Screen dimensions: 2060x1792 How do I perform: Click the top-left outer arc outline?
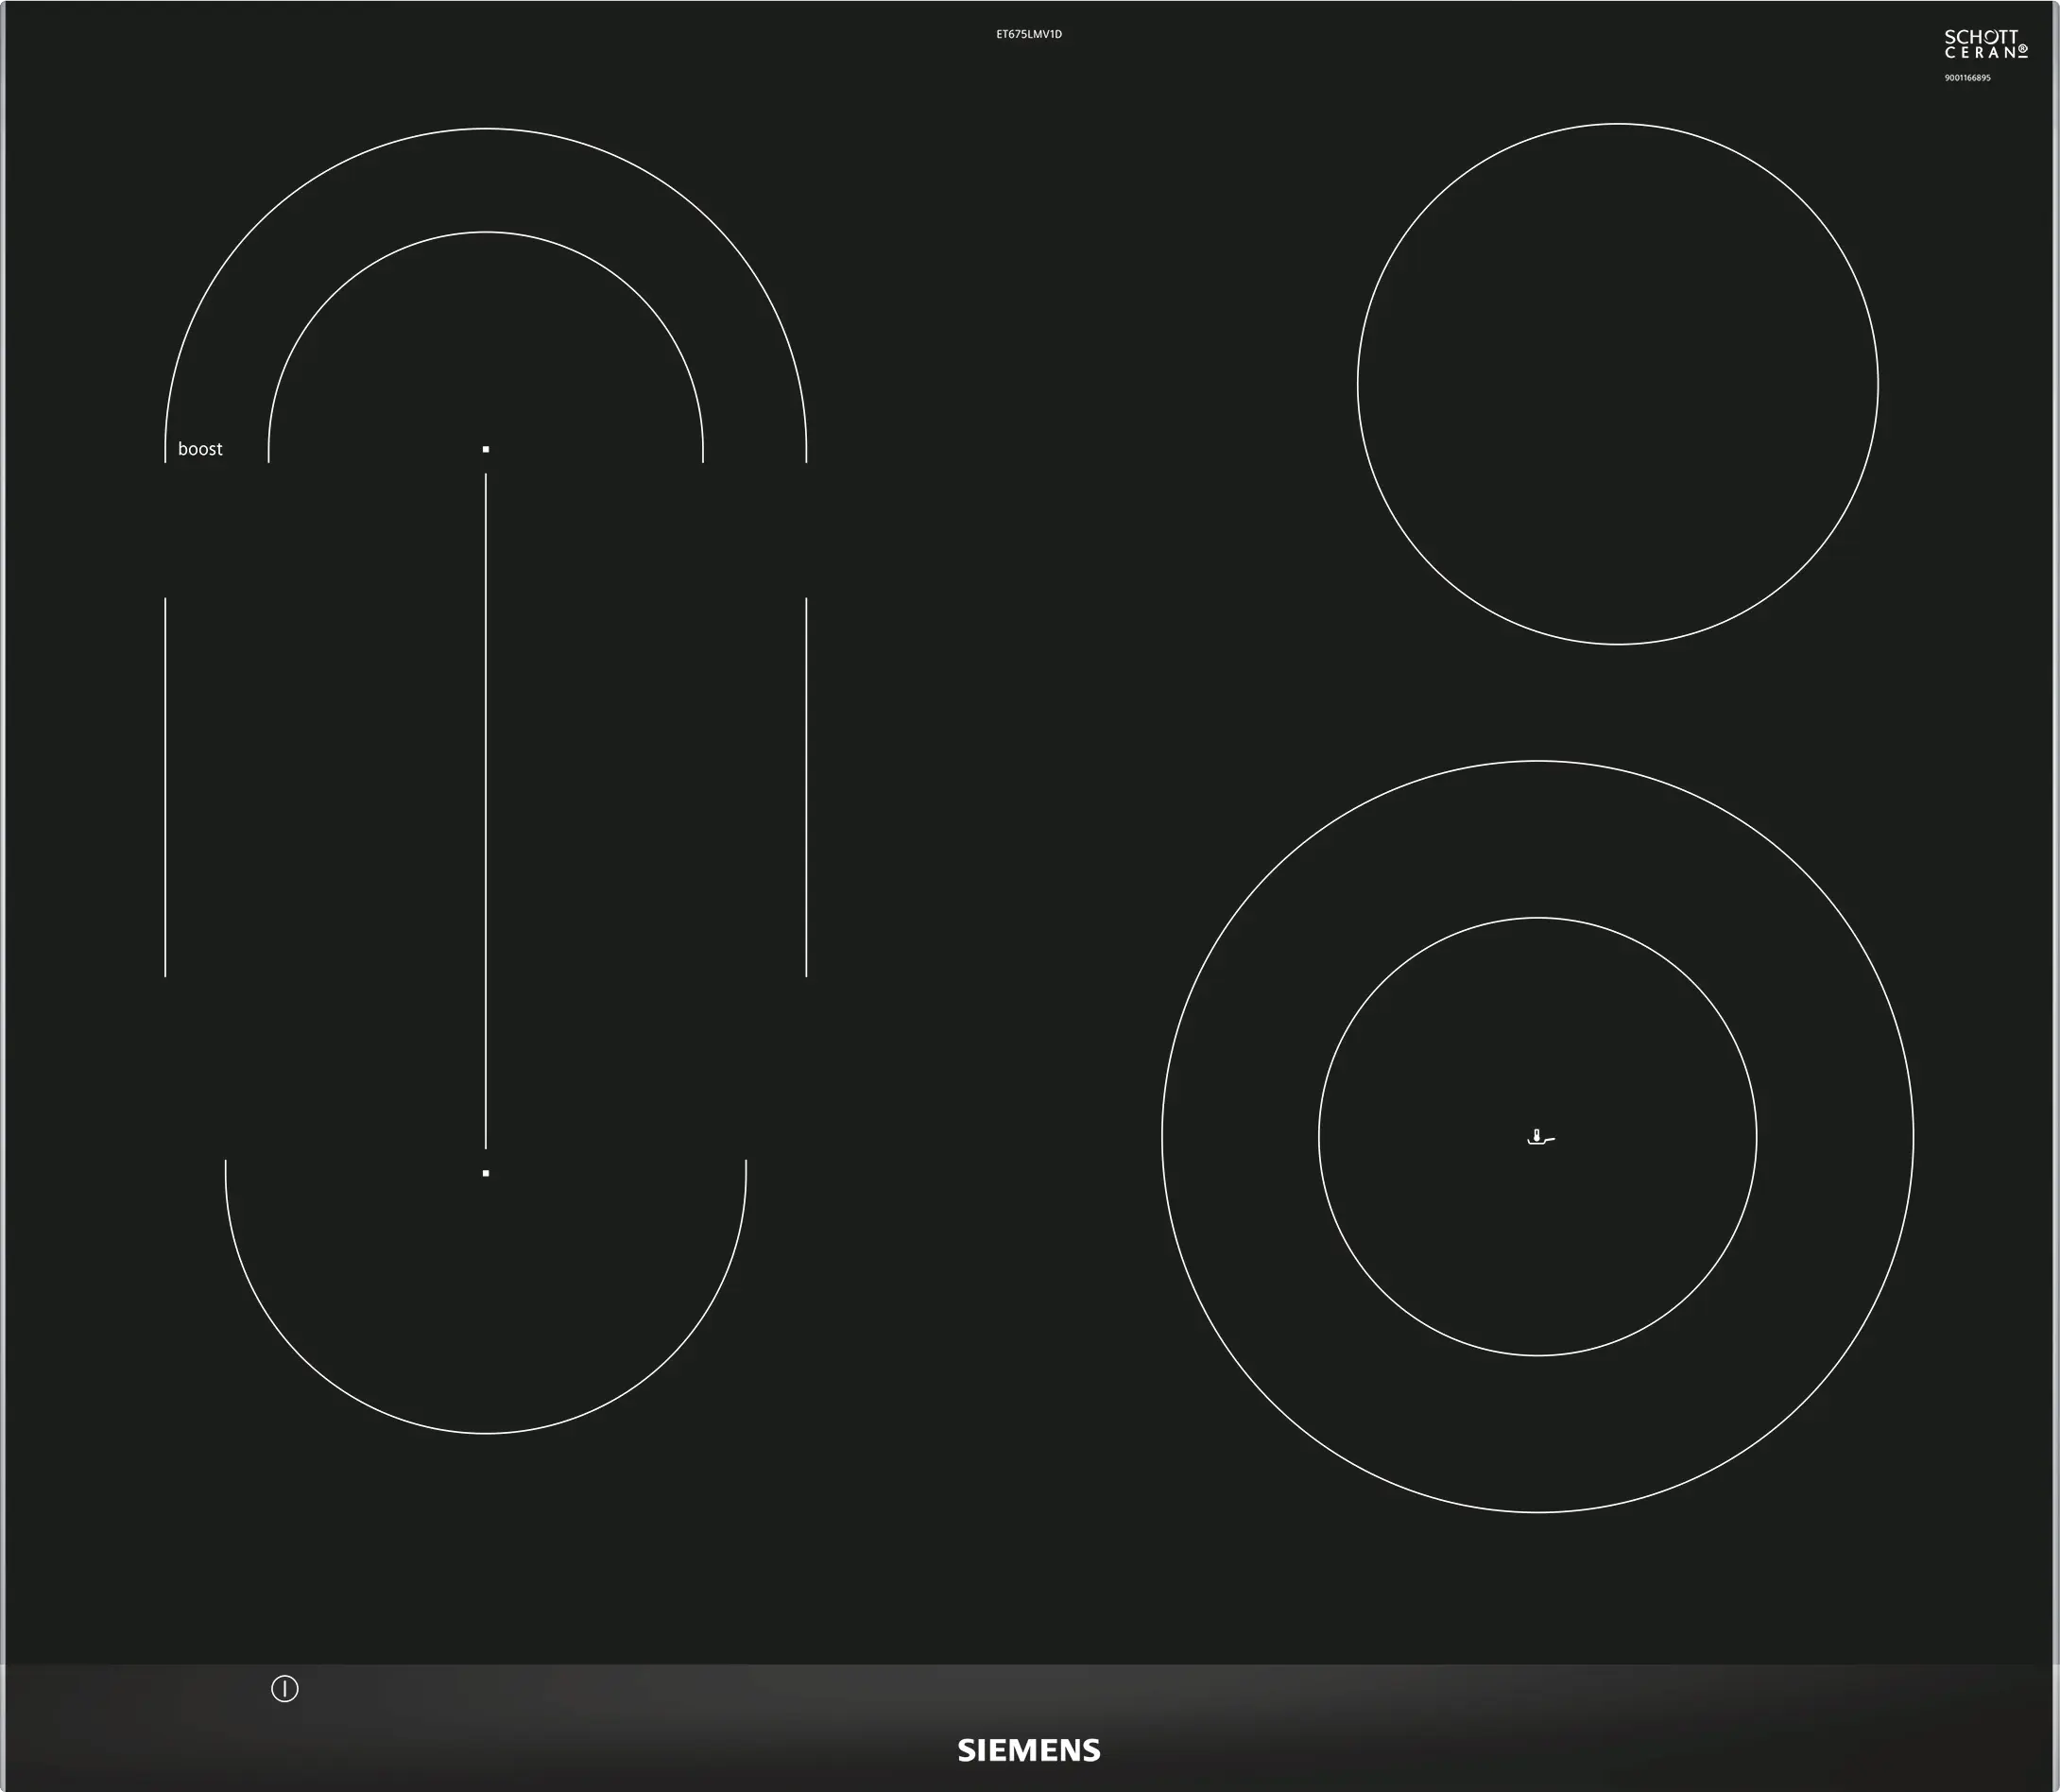[486, 129]
